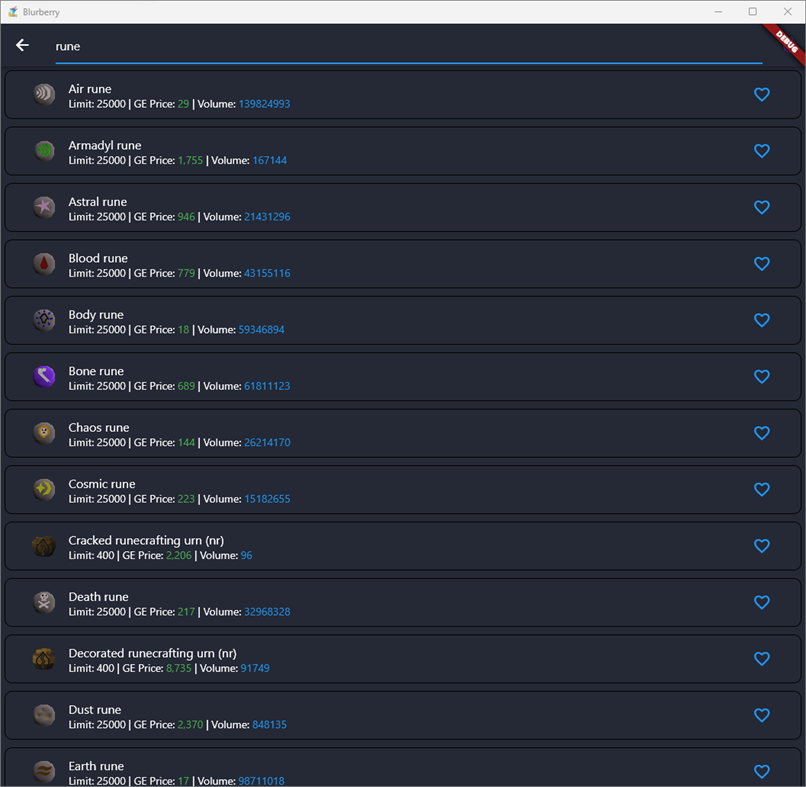Click Cosmic rune volume 15182655
The image size is (806, 787).
click(267, 499)
